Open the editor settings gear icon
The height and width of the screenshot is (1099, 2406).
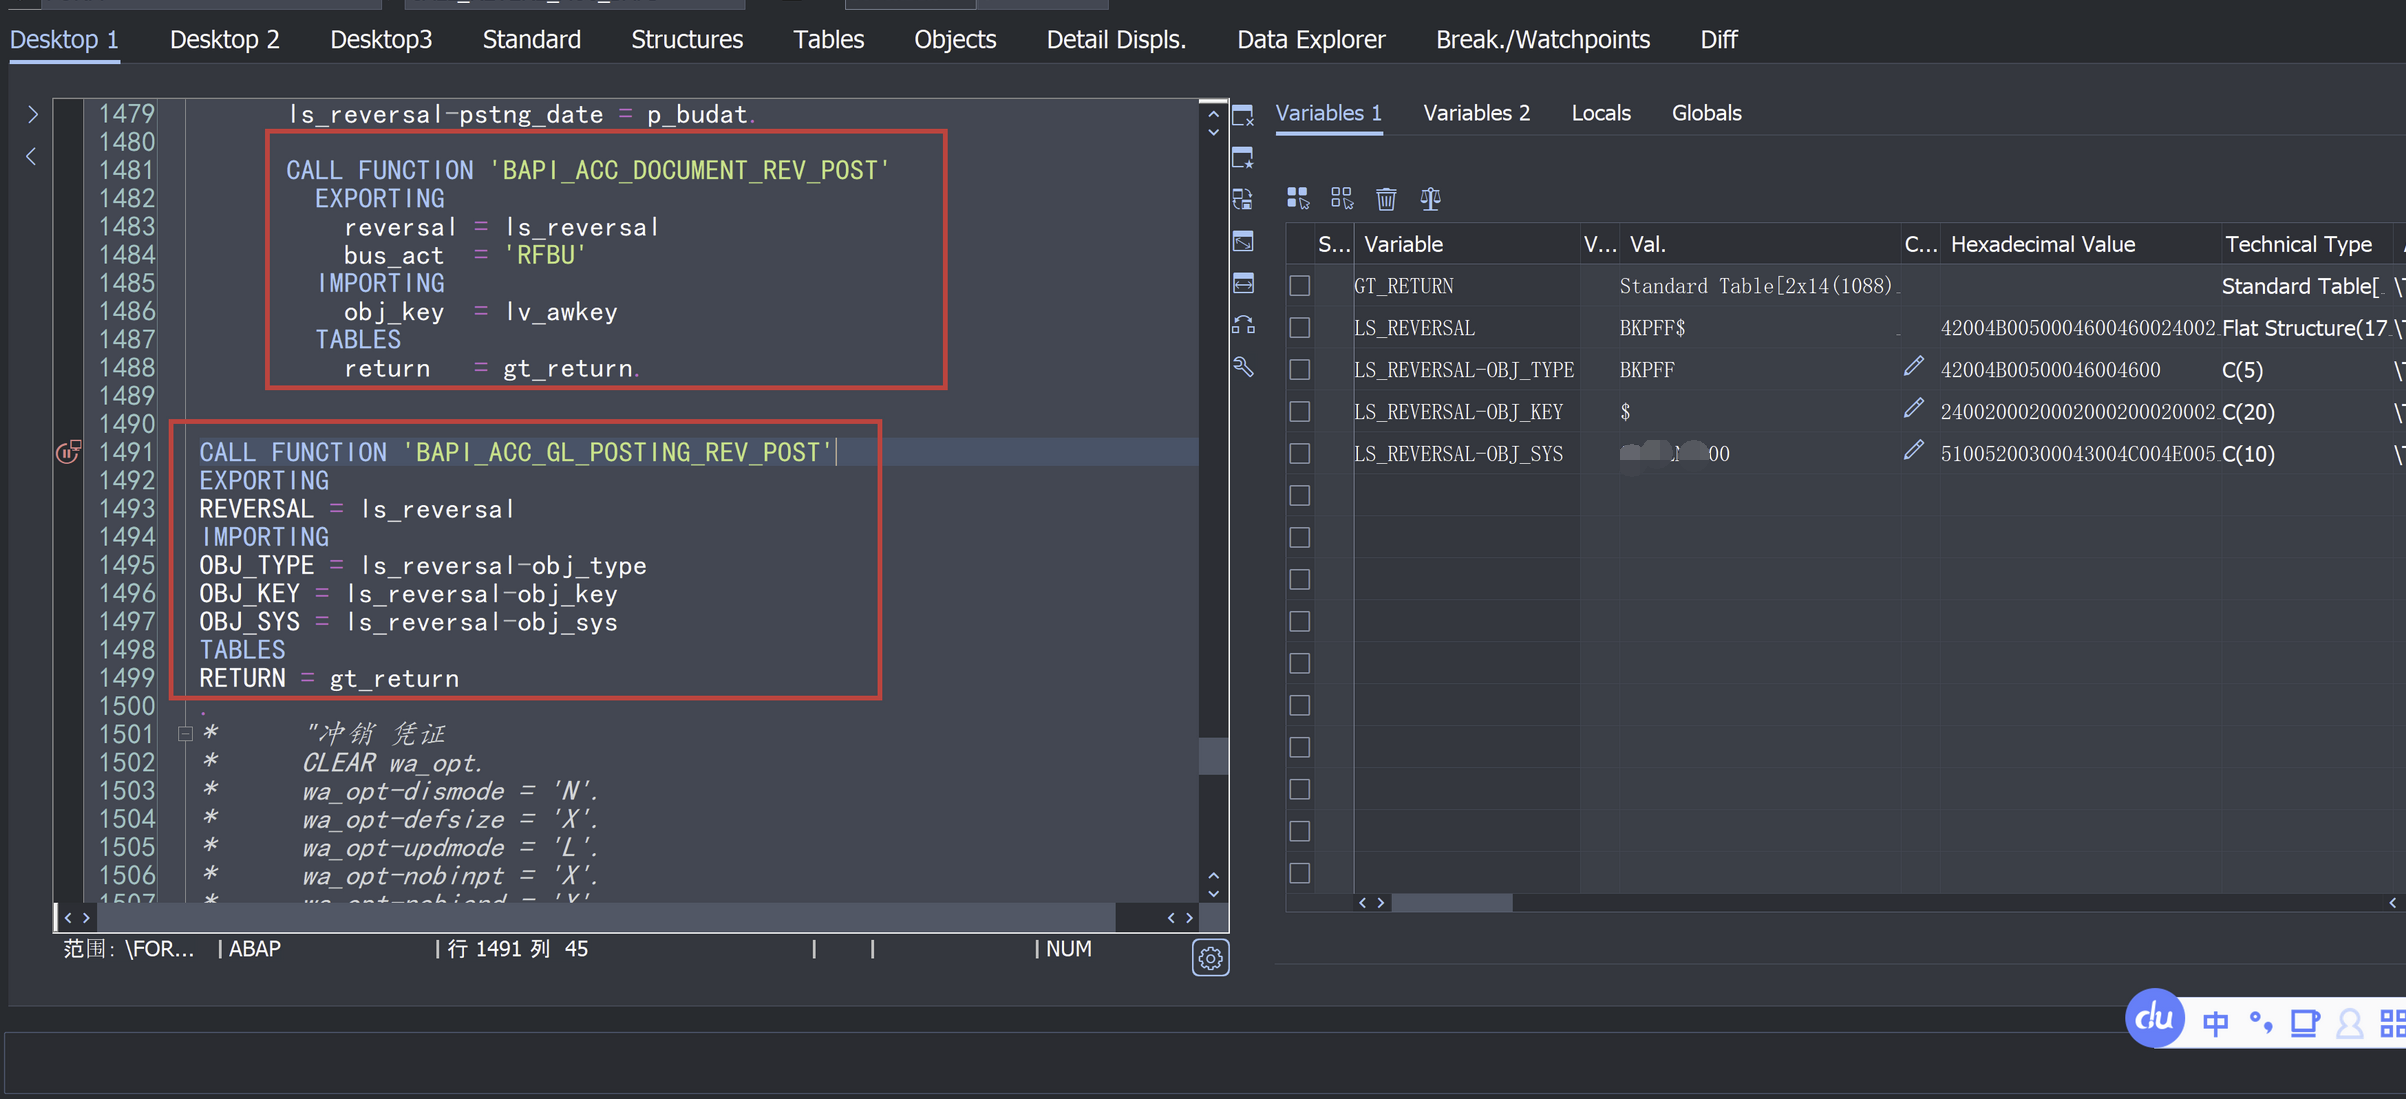pos(1210,958)
